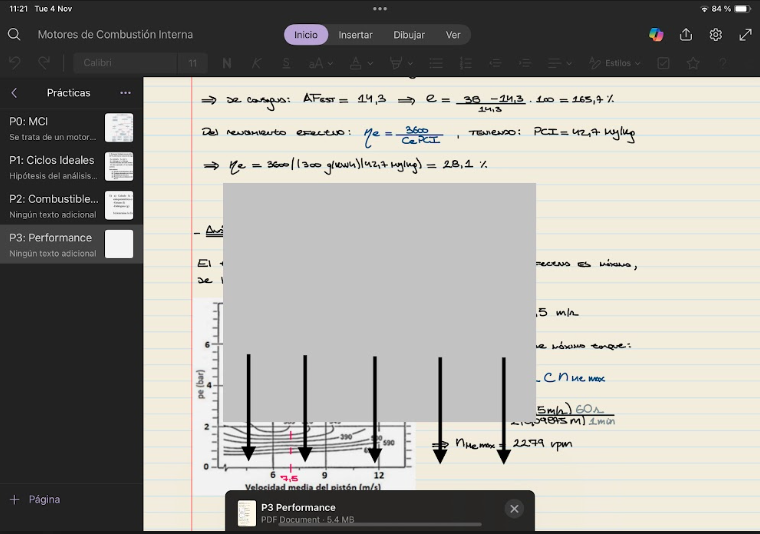Image resolution: width=760 pixels, height=534 pixels.
Task: Open page P1: Ciclos Ideales
Action: pos(71,167)
